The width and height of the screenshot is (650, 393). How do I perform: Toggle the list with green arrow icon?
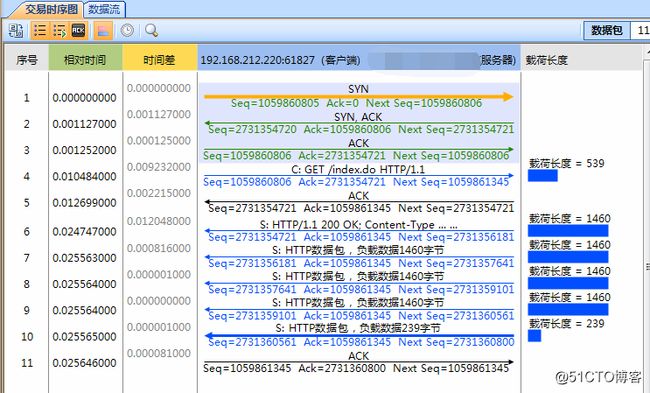(59, 31)
